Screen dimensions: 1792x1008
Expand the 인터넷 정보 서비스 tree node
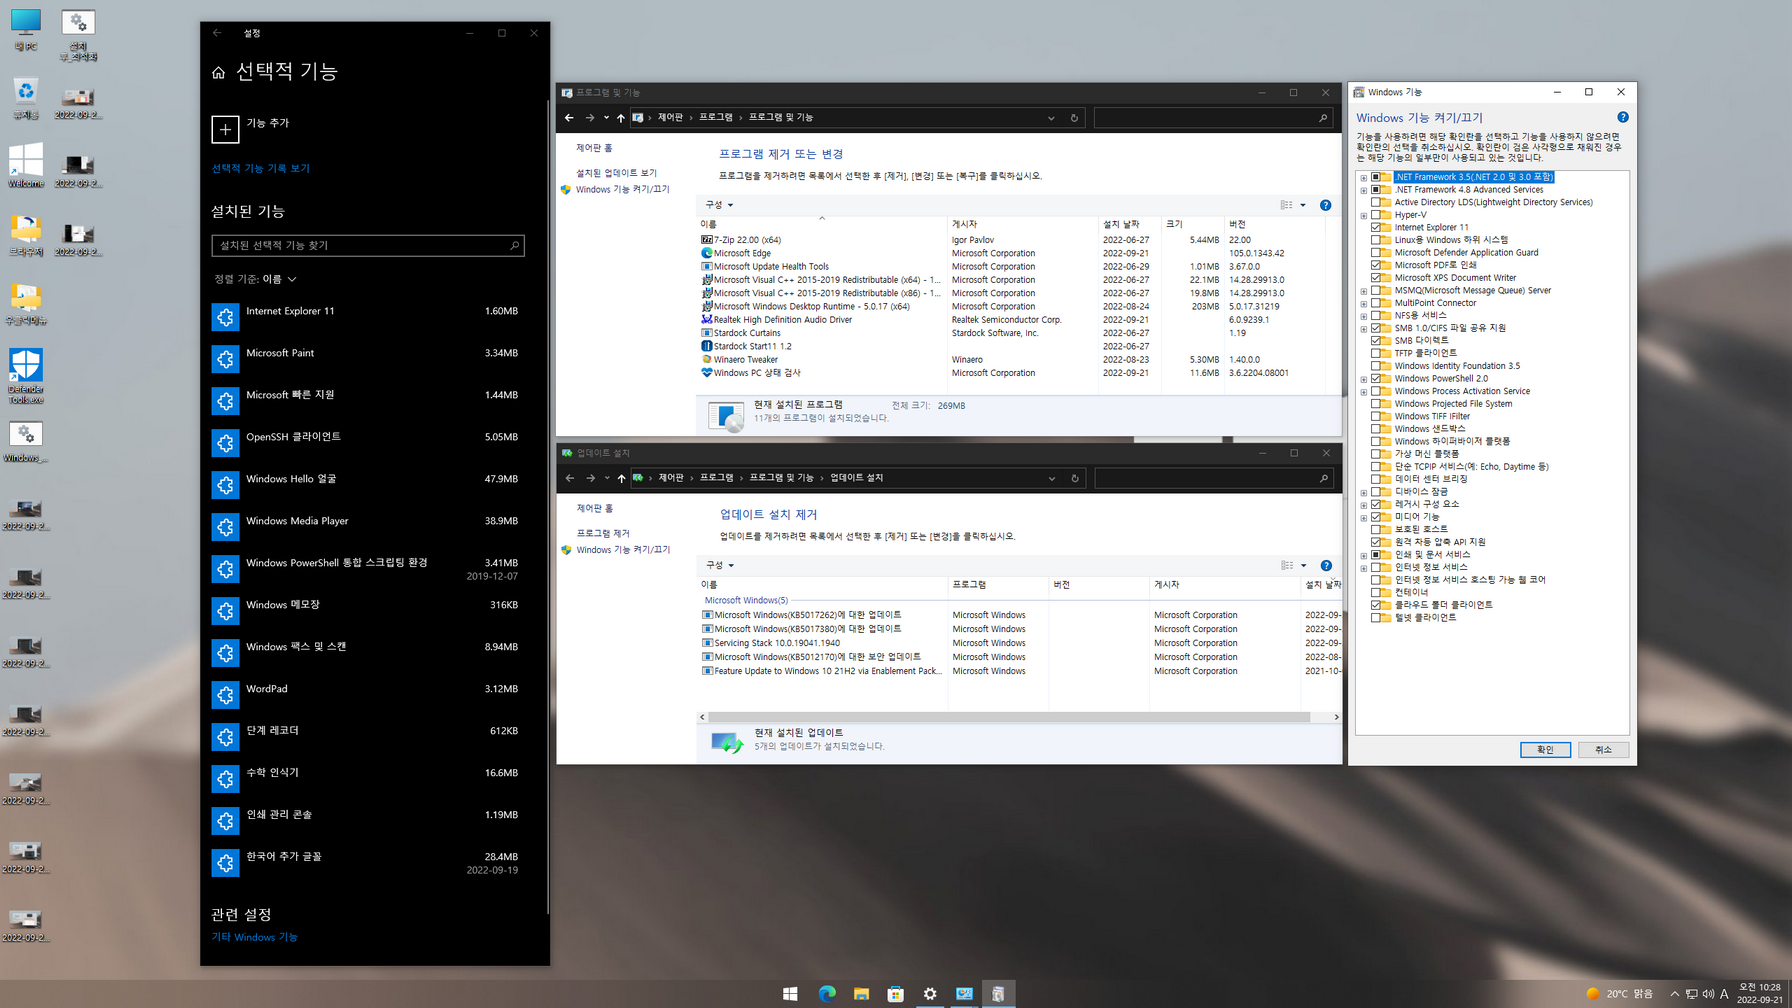tap(1364, 567)
